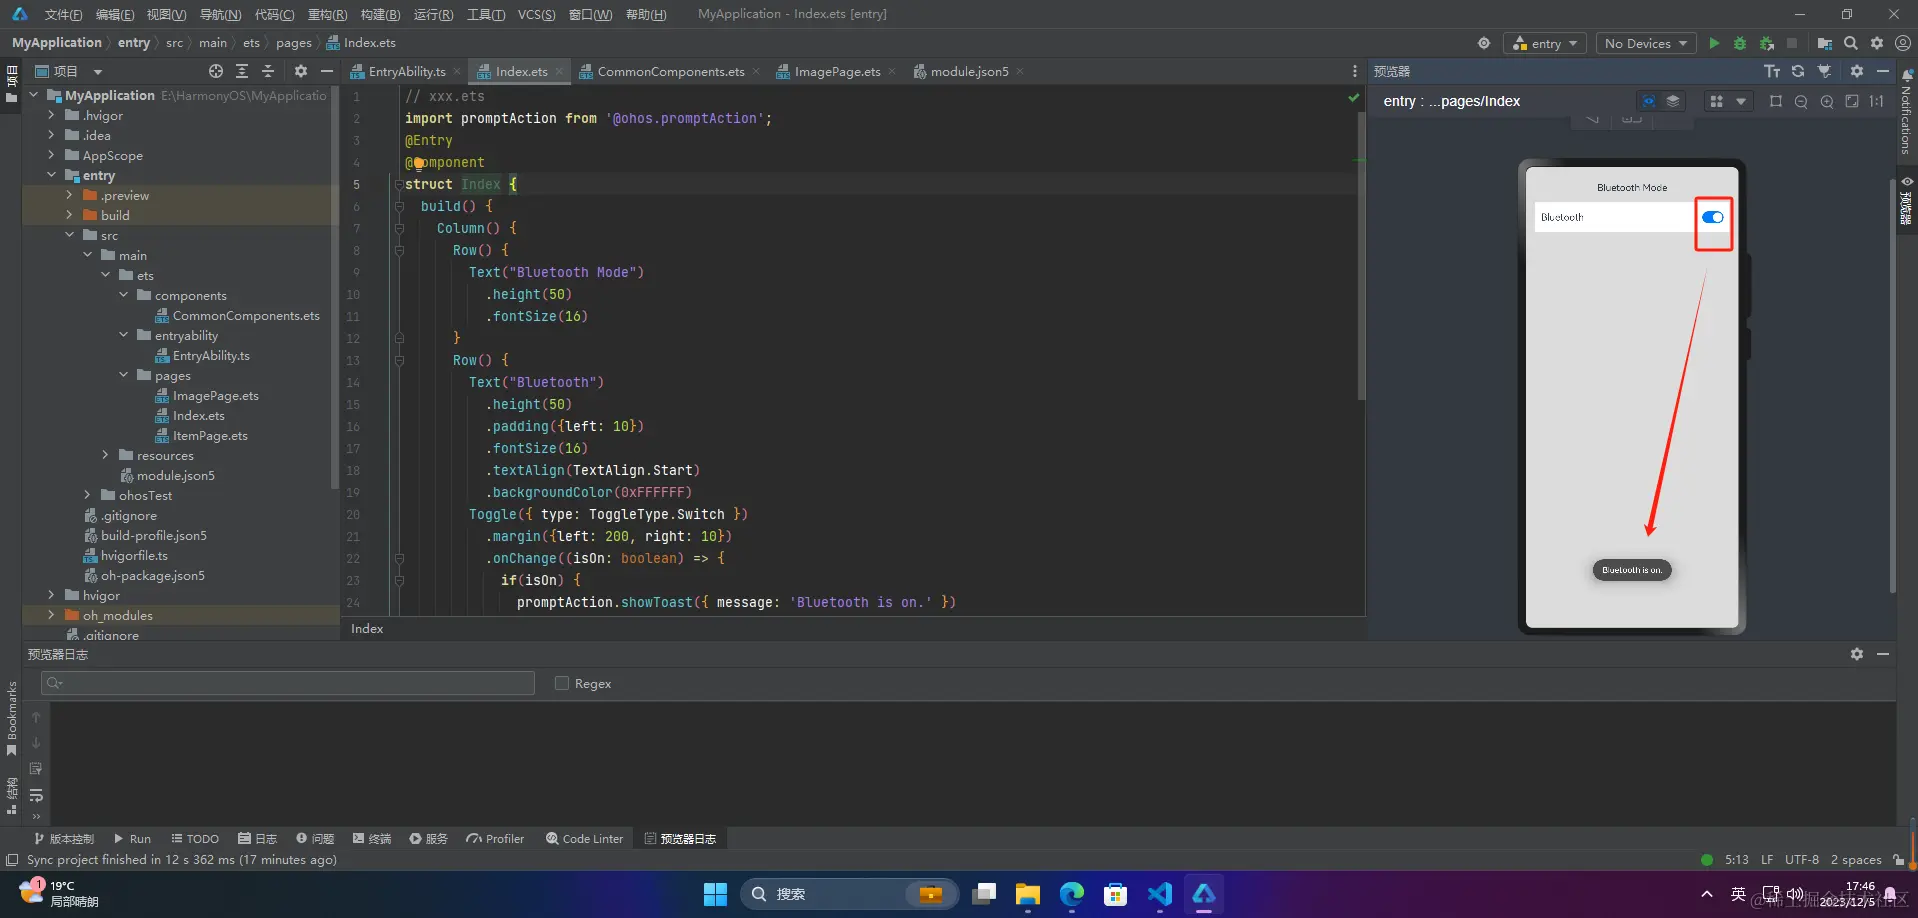Open Notifications bell on right edge

[1907, 76]
